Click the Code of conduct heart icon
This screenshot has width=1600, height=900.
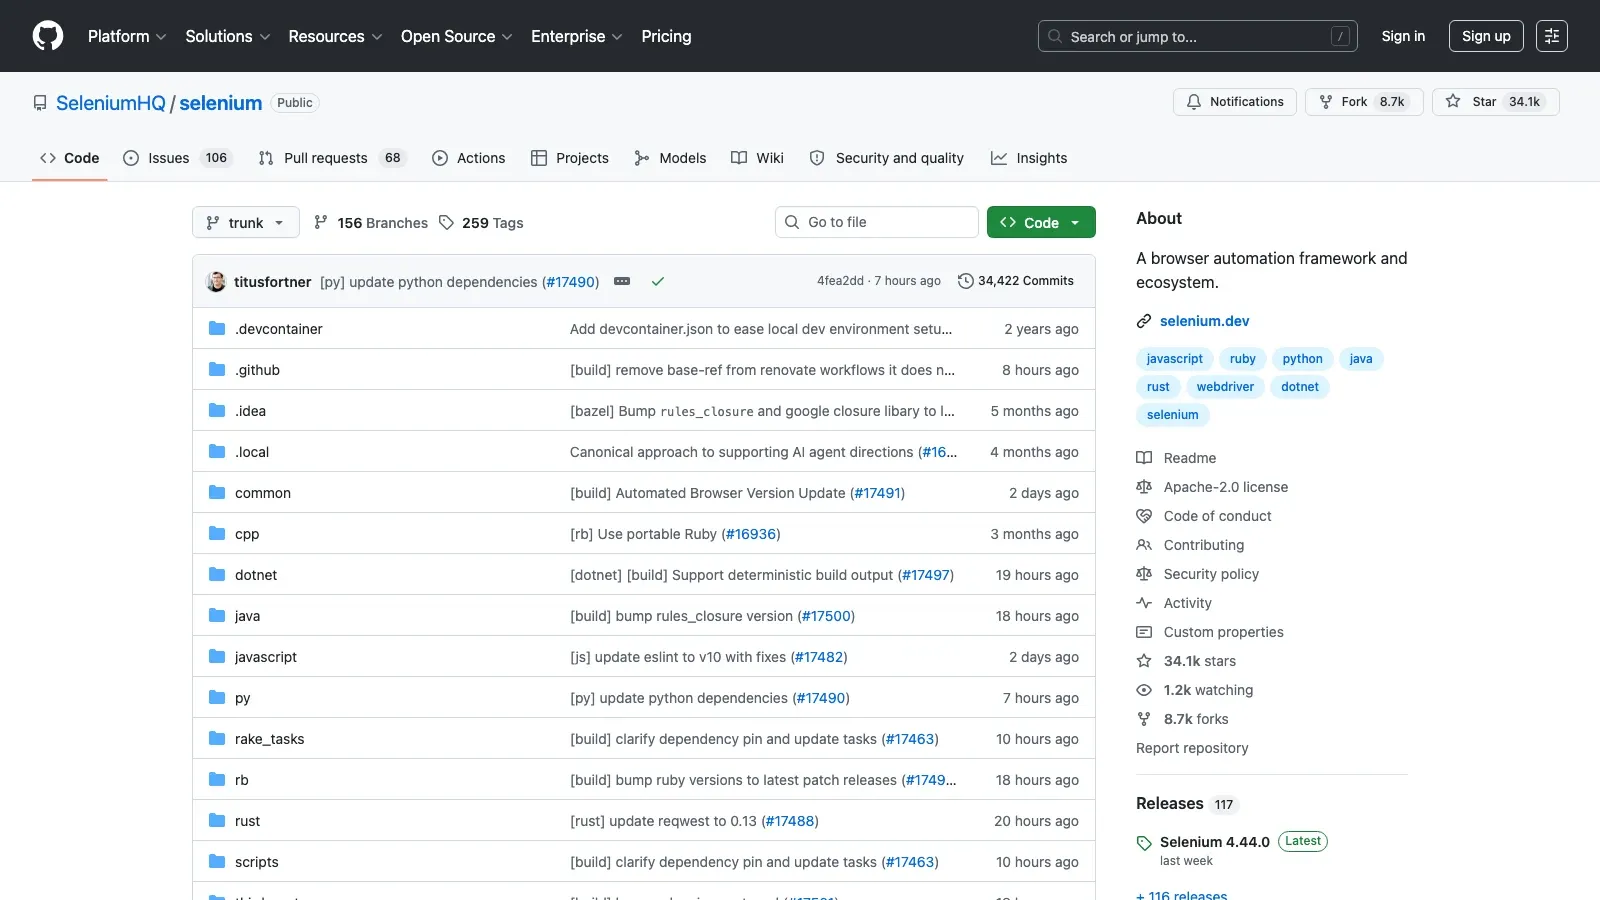[x=1144, y=516]
